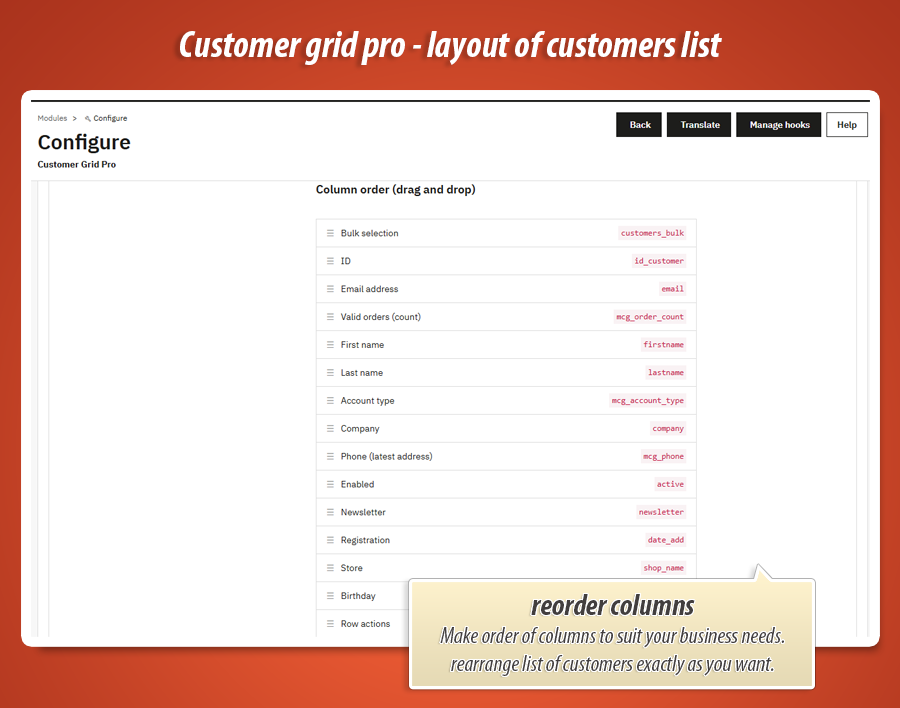The height and width of the screenshot is (708, 900).
Task: Select the Account type label
Action: 367,401
